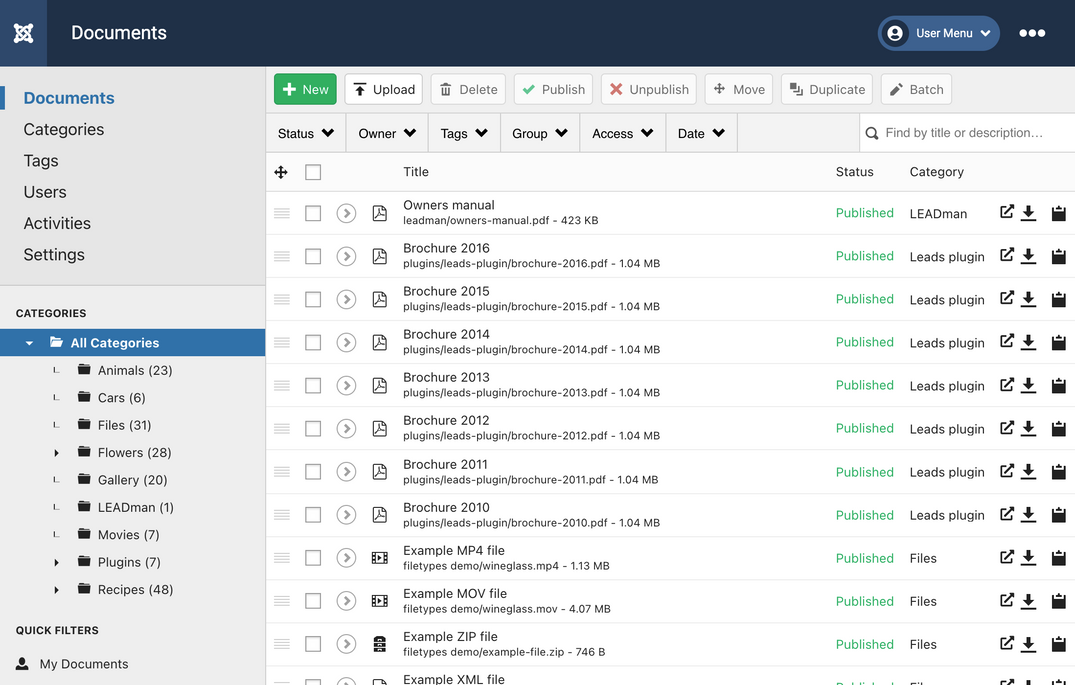Click circled arrow icon beside Brochure 2014
The height and width of the screenshot is (685, 1075).
(346, 342)
